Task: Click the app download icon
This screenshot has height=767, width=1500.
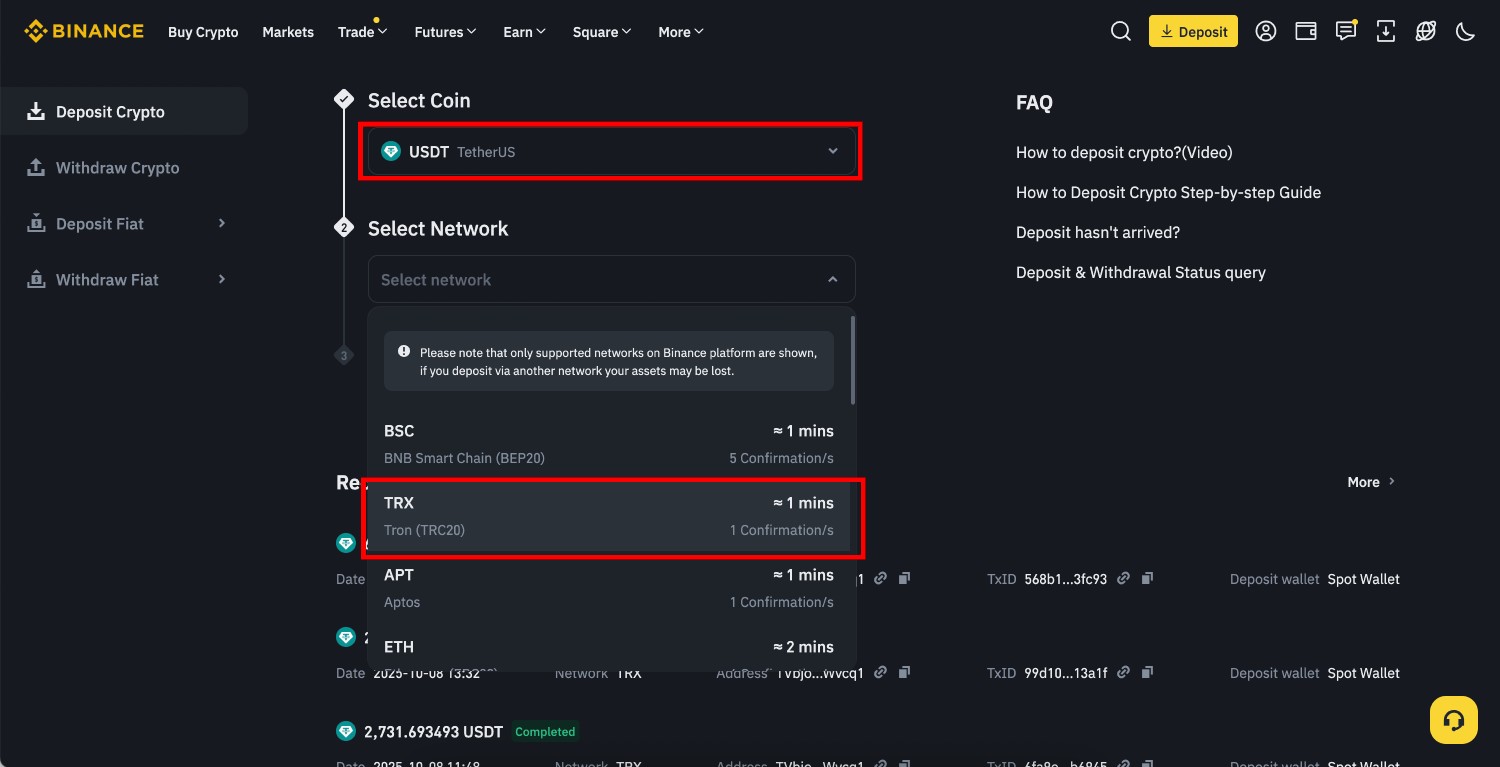Action: coord(1386,31)
